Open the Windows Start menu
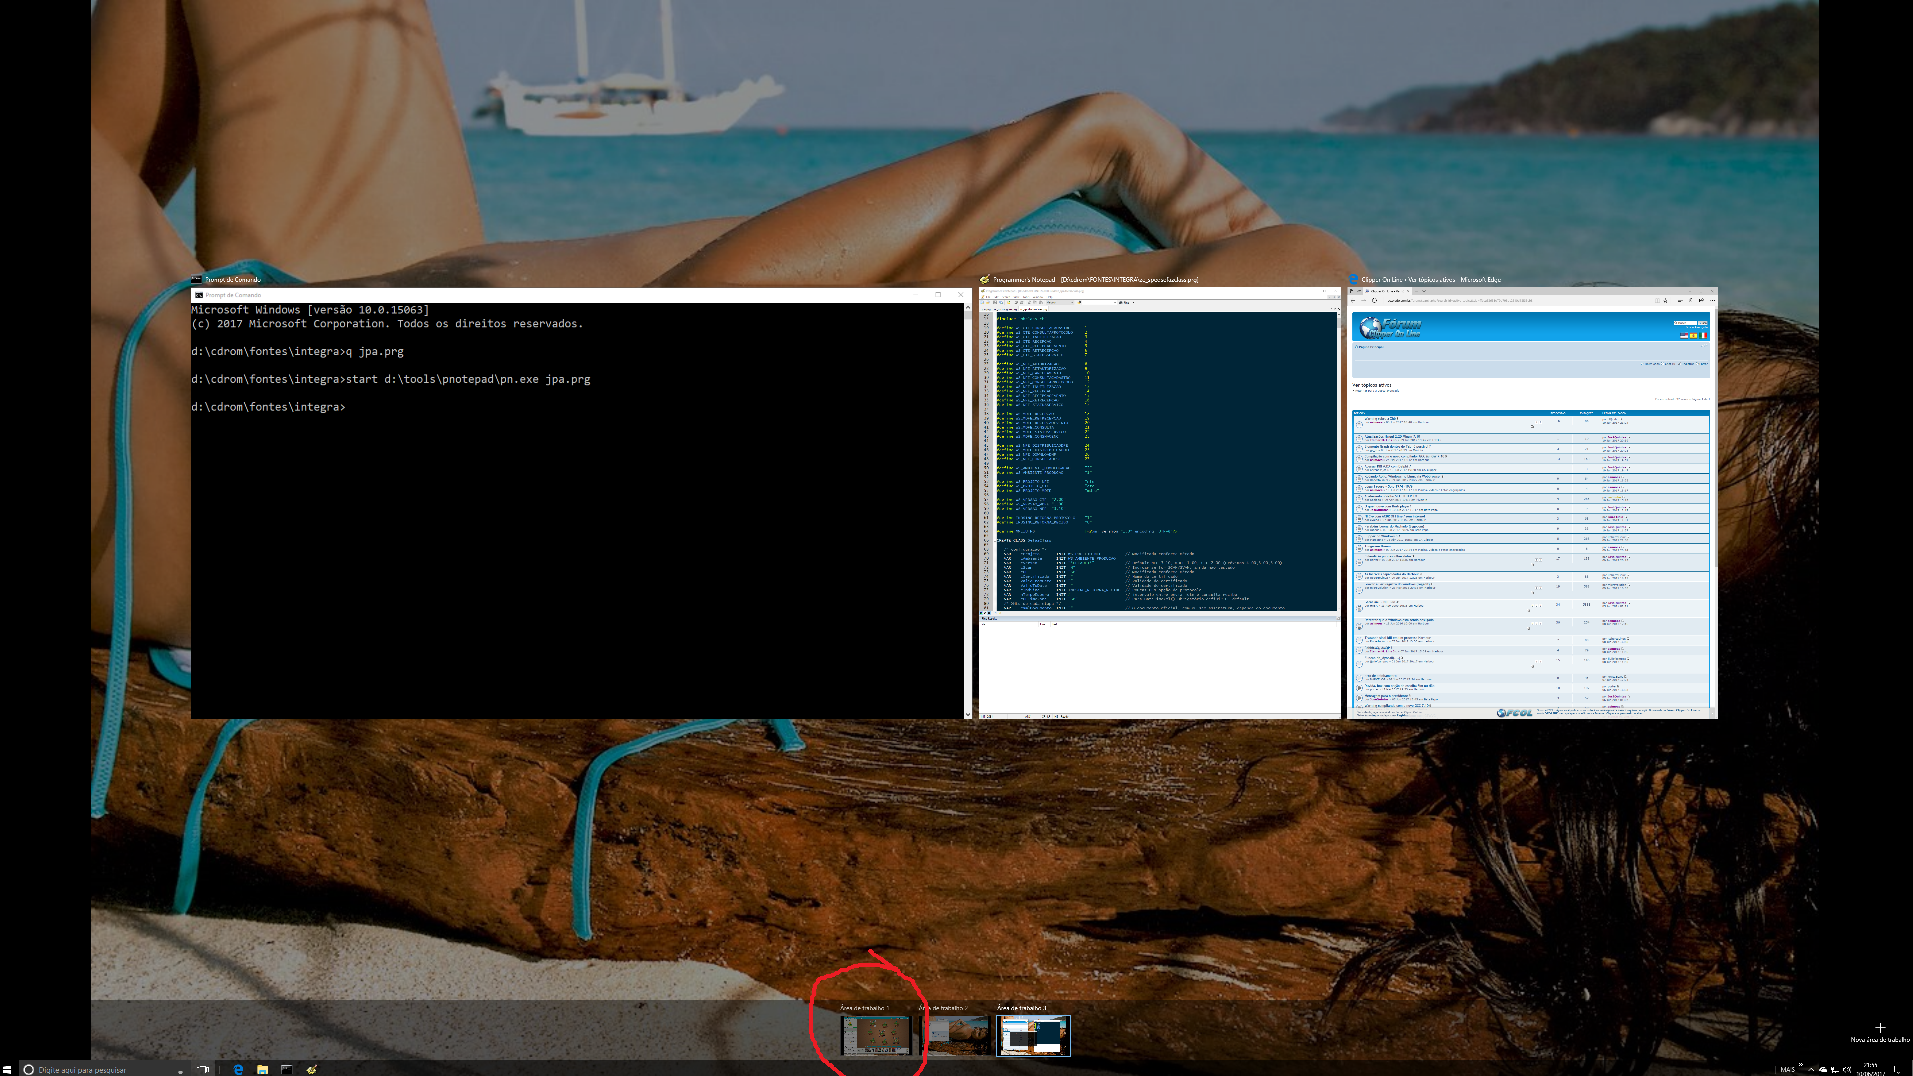Screen dimensions: 1913x1076 pyautogui.click(x=7, y=1069)
